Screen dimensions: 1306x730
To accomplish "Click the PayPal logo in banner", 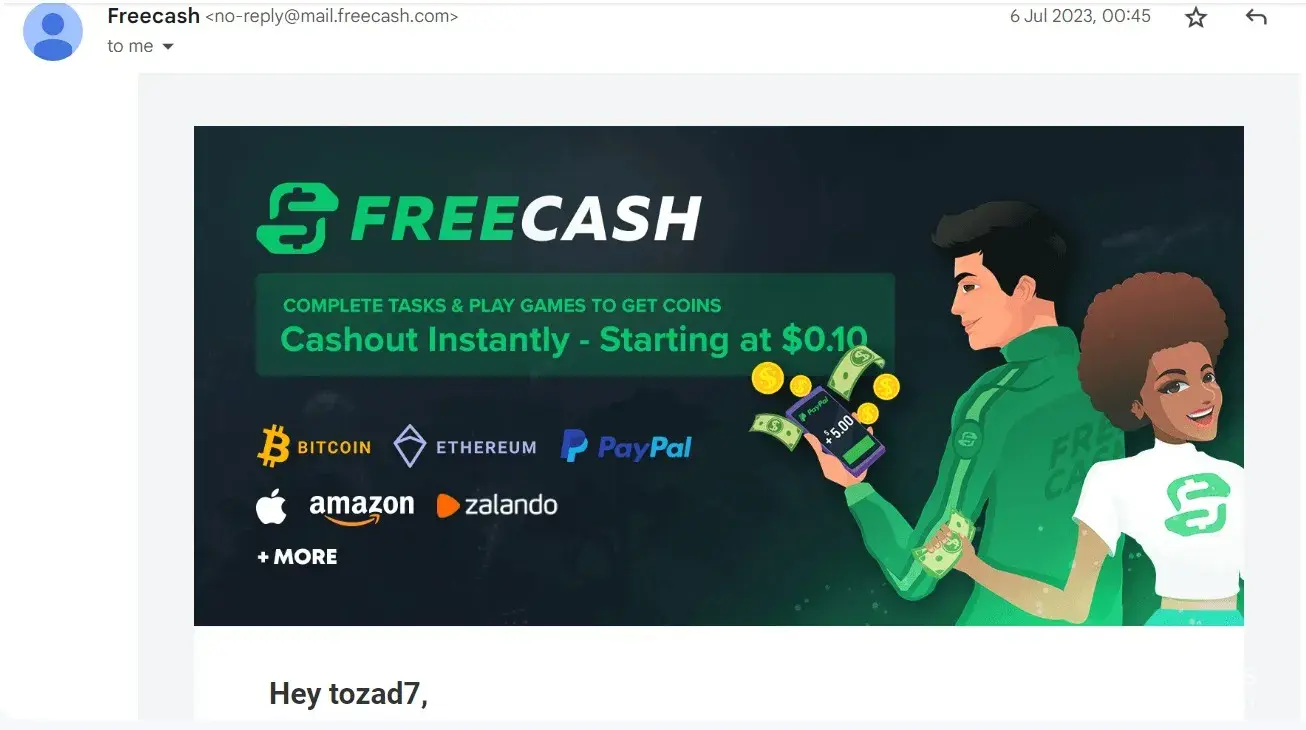I will [x=626, y=447].
